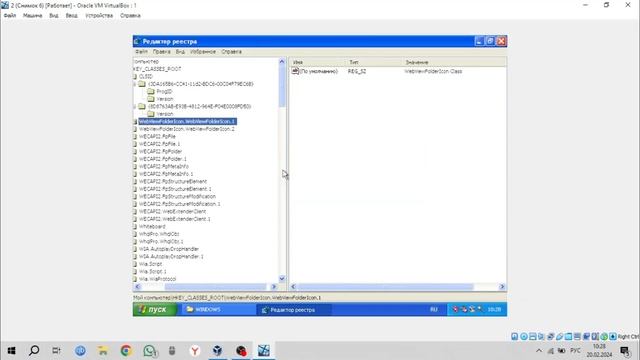Select the selected WebViewFolderIcon.WebViewFolderIcon.1 key
640x360 pixels.
tap(187, 122)
